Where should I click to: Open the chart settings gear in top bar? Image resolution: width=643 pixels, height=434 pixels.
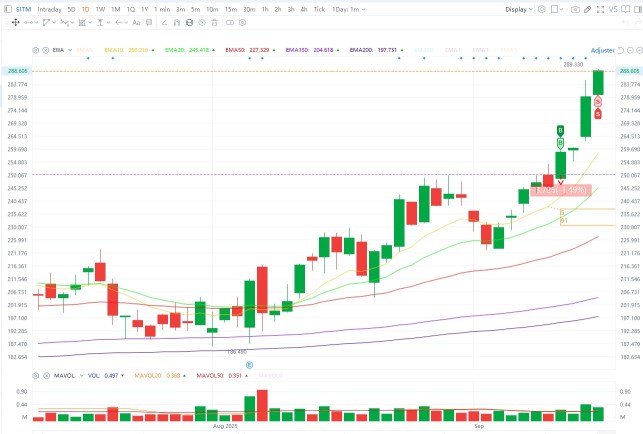pos(542,9)
